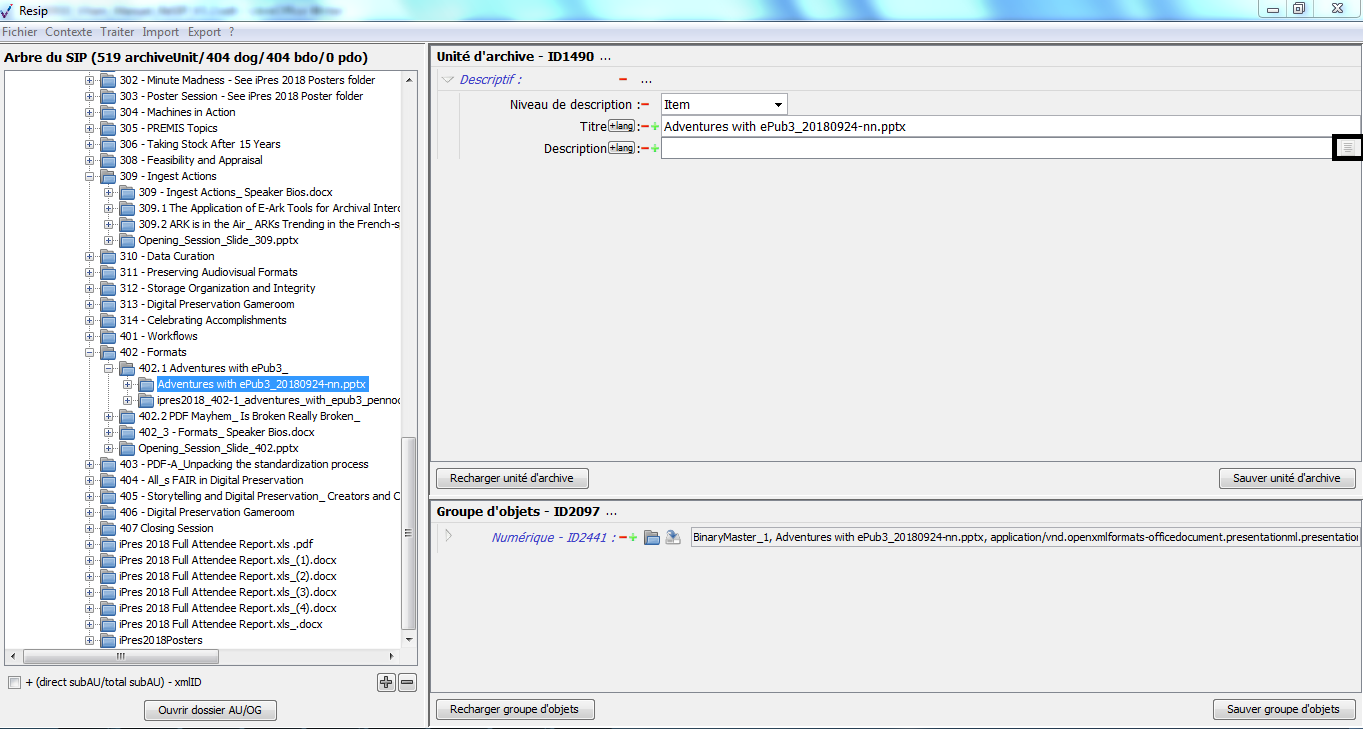Collapse the Descriptif section triangle

click(447, 80)
